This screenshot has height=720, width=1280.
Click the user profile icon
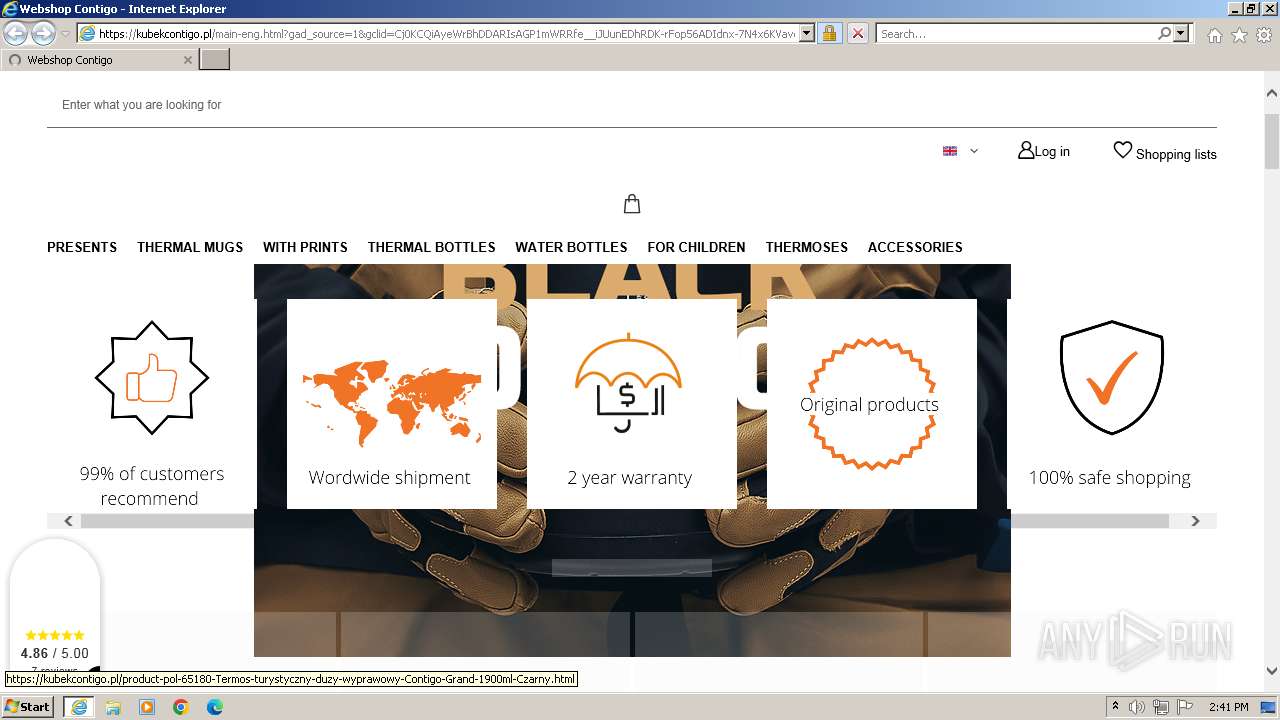click(x=1026, y=151)
